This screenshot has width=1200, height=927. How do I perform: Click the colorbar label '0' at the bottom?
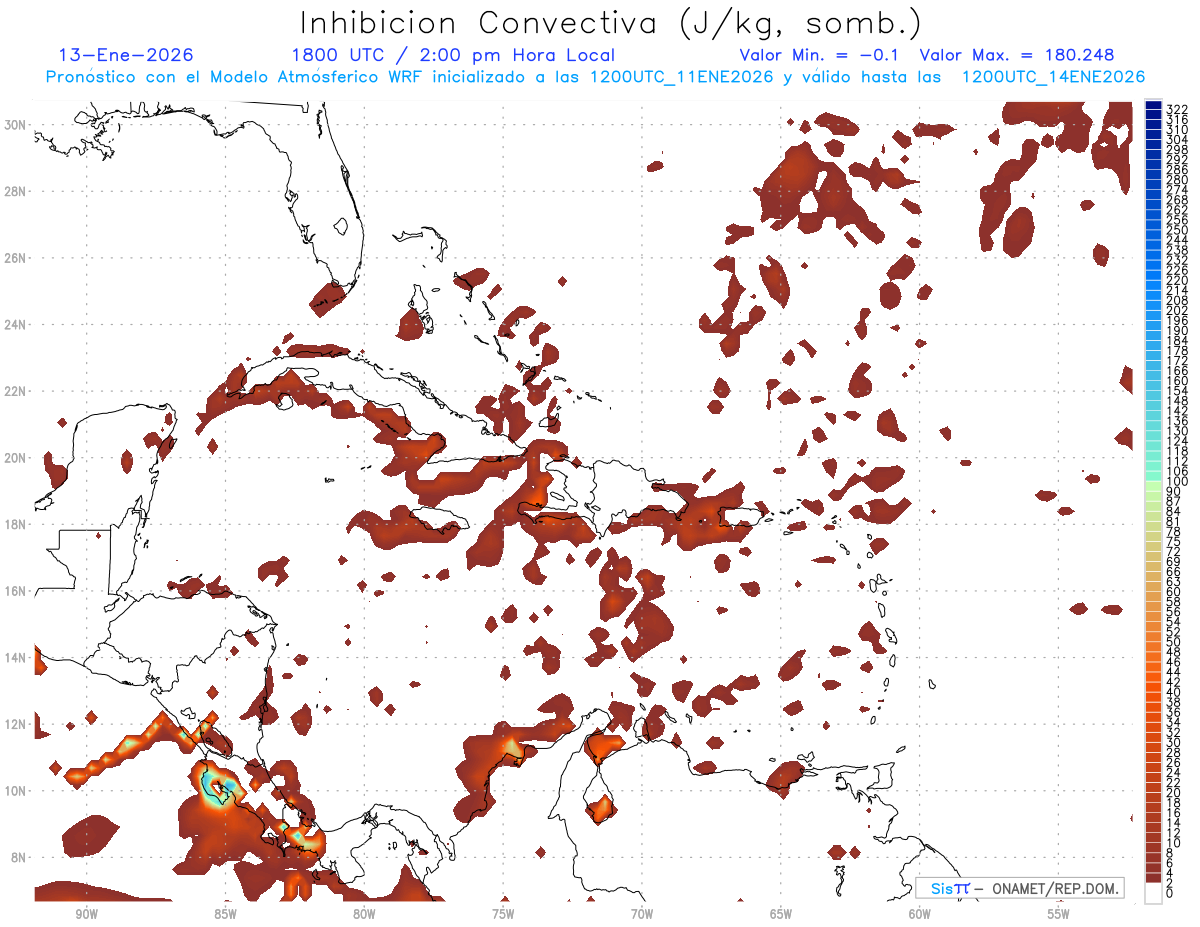click(x=1170, y=894)
